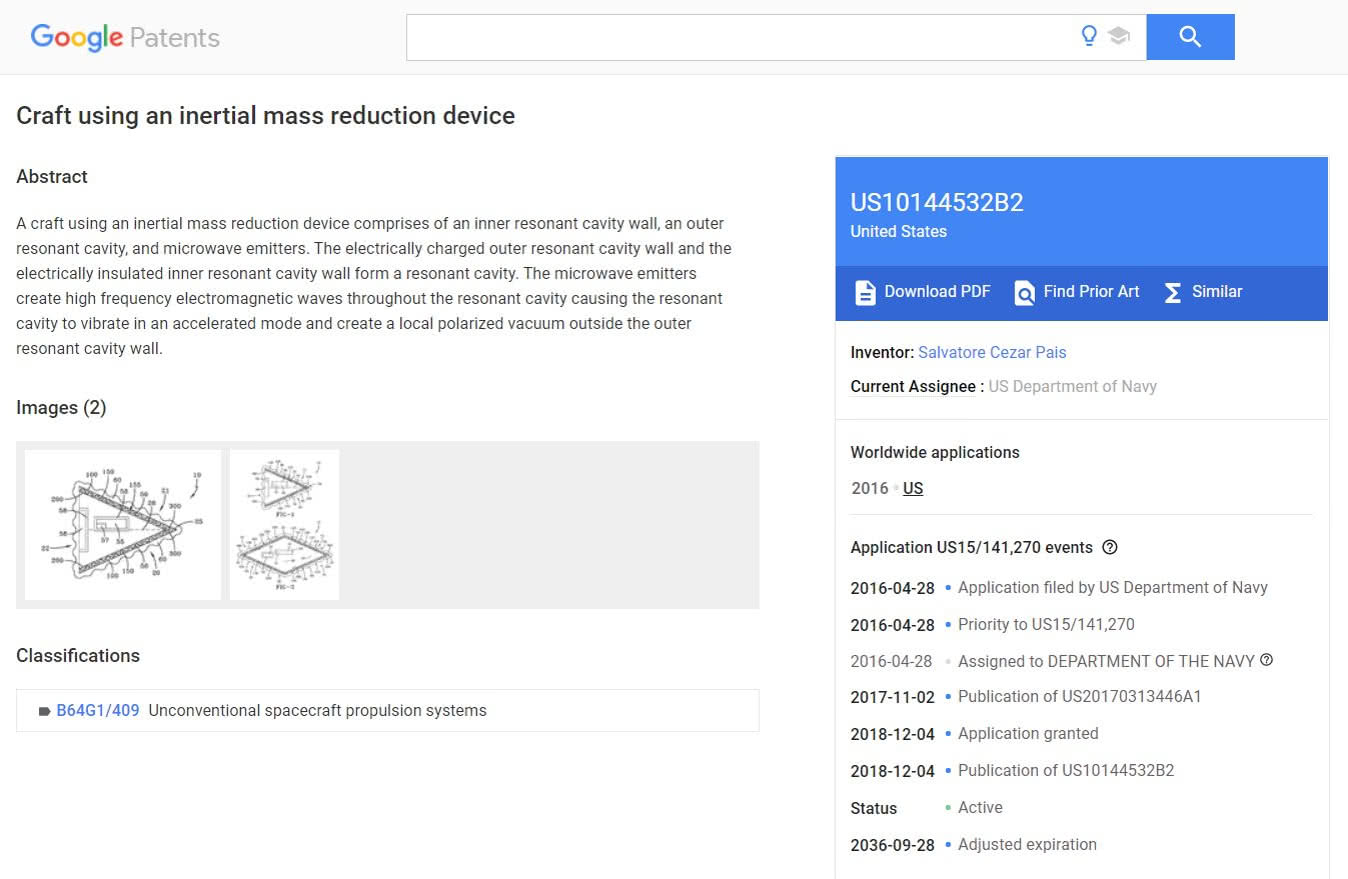Viewport: 1348px width, 879px height.
Task: Click the Similar sigma icon
Action: tap(1173, 292)
